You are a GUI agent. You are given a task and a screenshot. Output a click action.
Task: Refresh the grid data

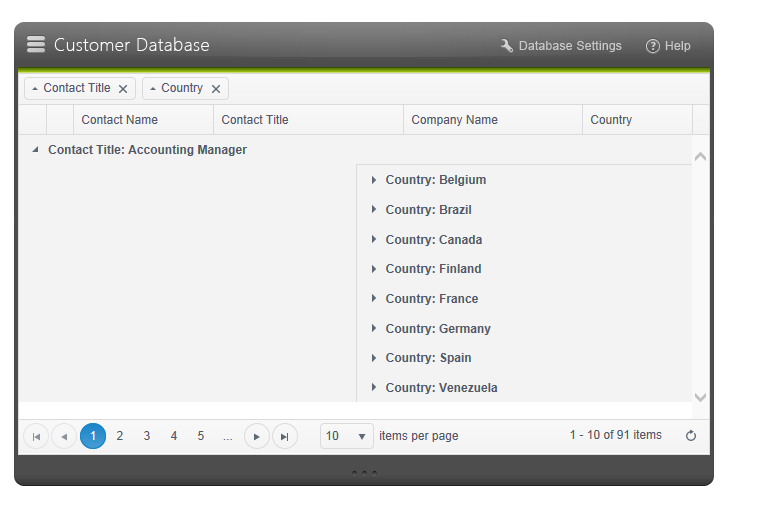[x=690, y=436]
